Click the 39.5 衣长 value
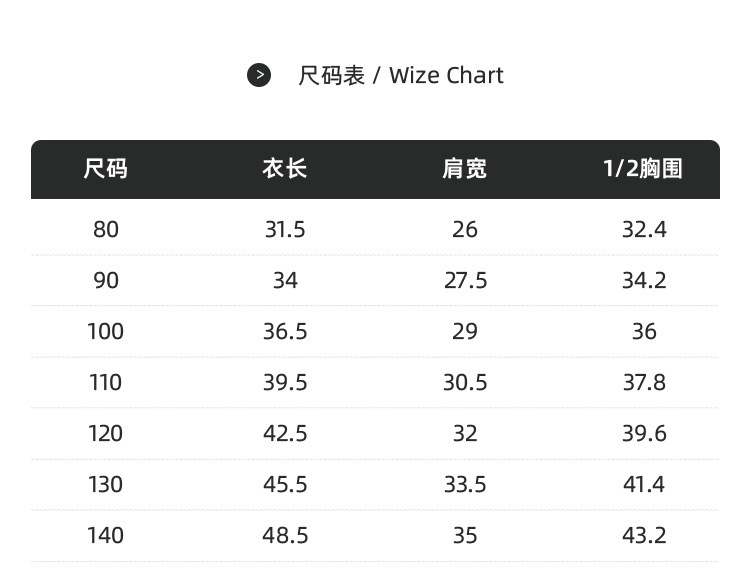 pyautogui.click(x=285, y=383)
